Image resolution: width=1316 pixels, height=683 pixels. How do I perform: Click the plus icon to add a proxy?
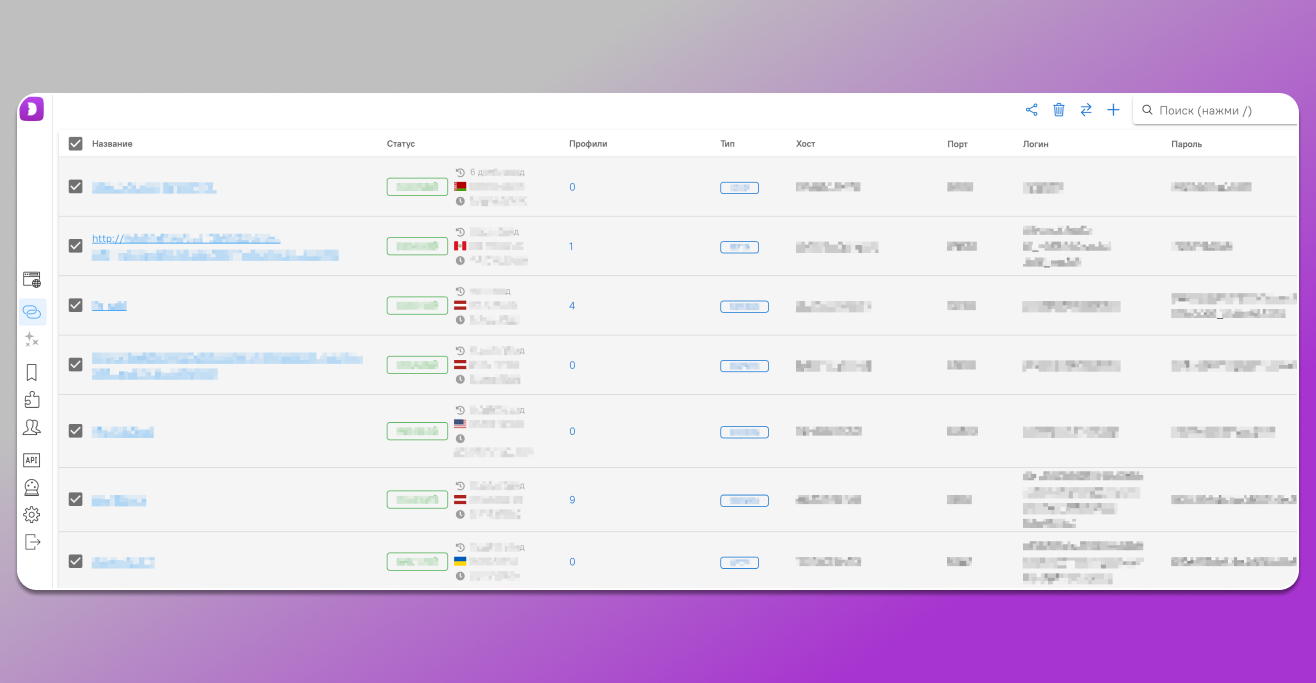point(1113,110)
